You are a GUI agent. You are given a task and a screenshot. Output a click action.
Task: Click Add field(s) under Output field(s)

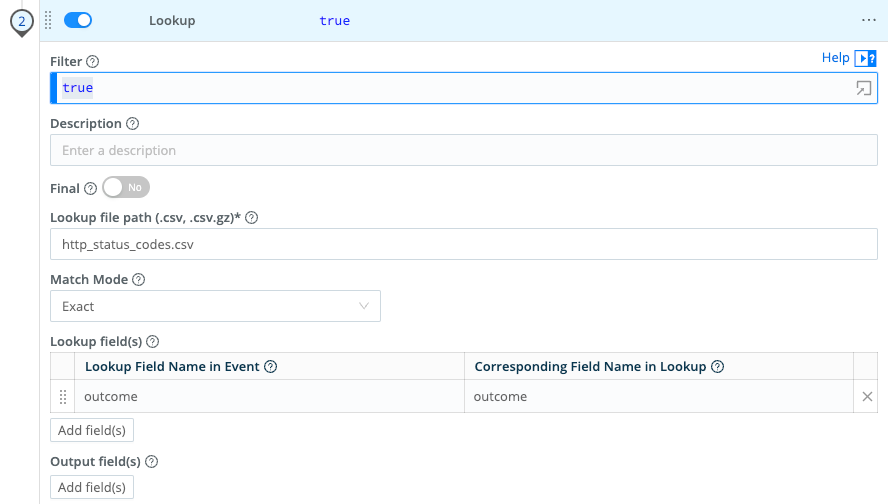(92, 487)
